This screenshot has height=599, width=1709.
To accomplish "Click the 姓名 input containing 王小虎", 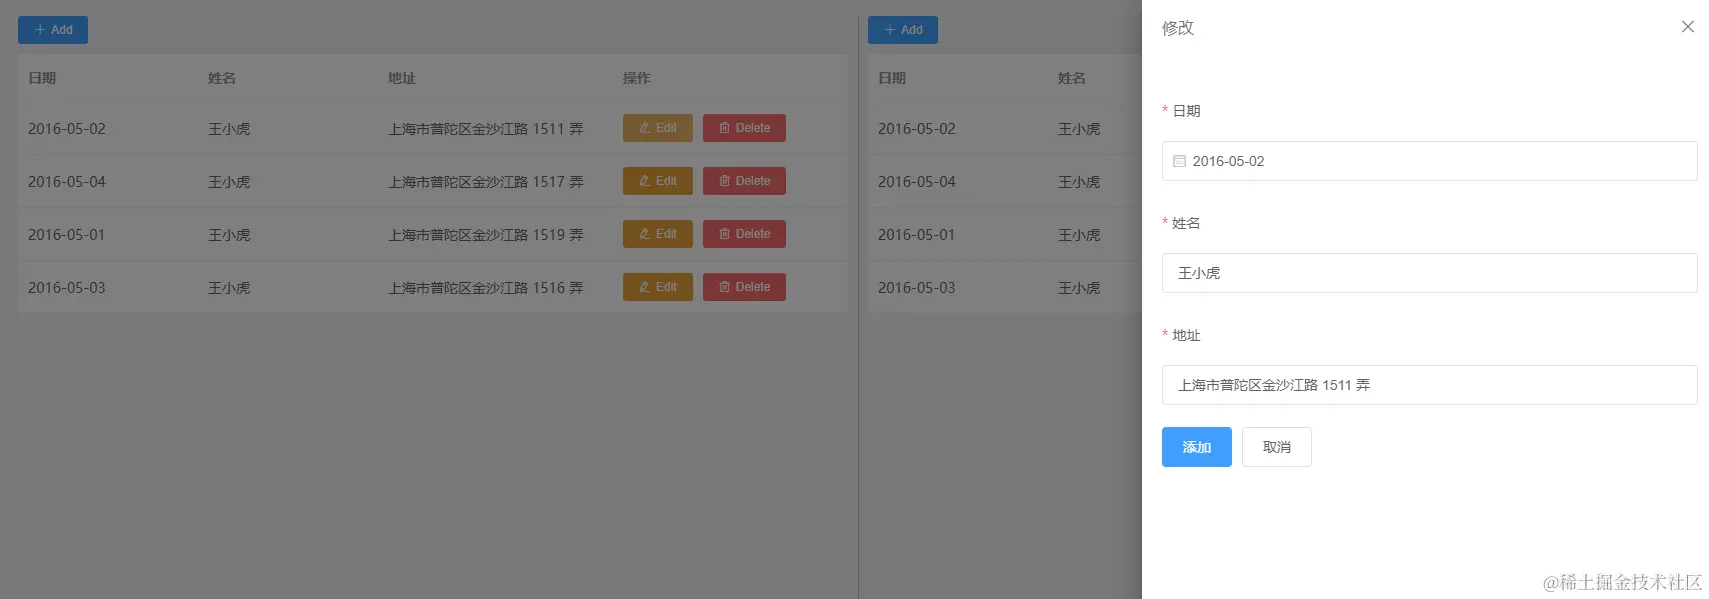I will [1429, 273].
